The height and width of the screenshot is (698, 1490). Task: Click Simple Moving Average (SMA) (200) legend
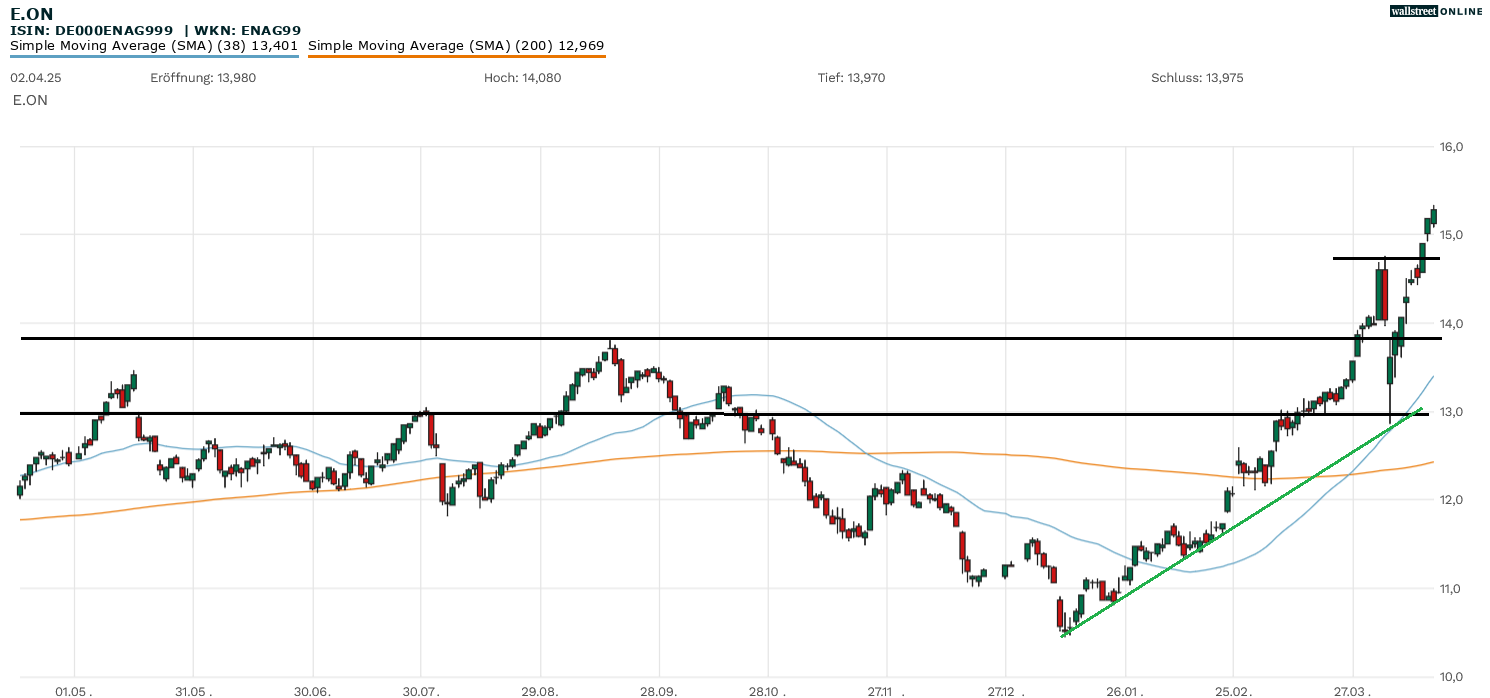pyautogui.click(x=456, y=46)
